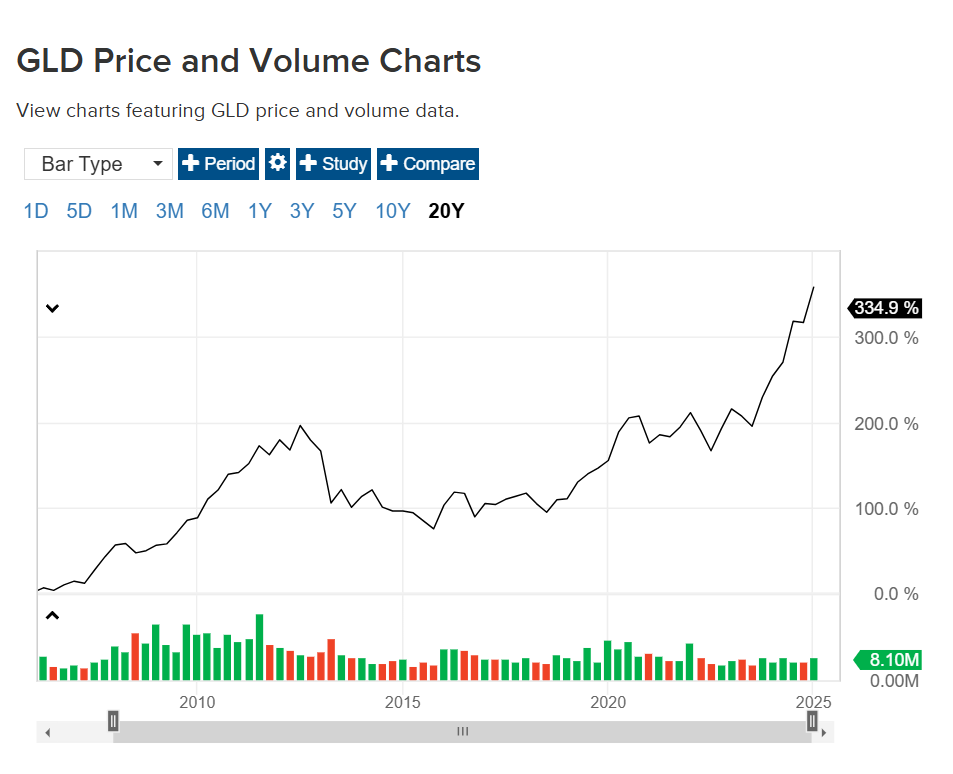Click the right range slider handle
Screen dimensions: 953x774
pyautogui.click(x=812, y=721)
